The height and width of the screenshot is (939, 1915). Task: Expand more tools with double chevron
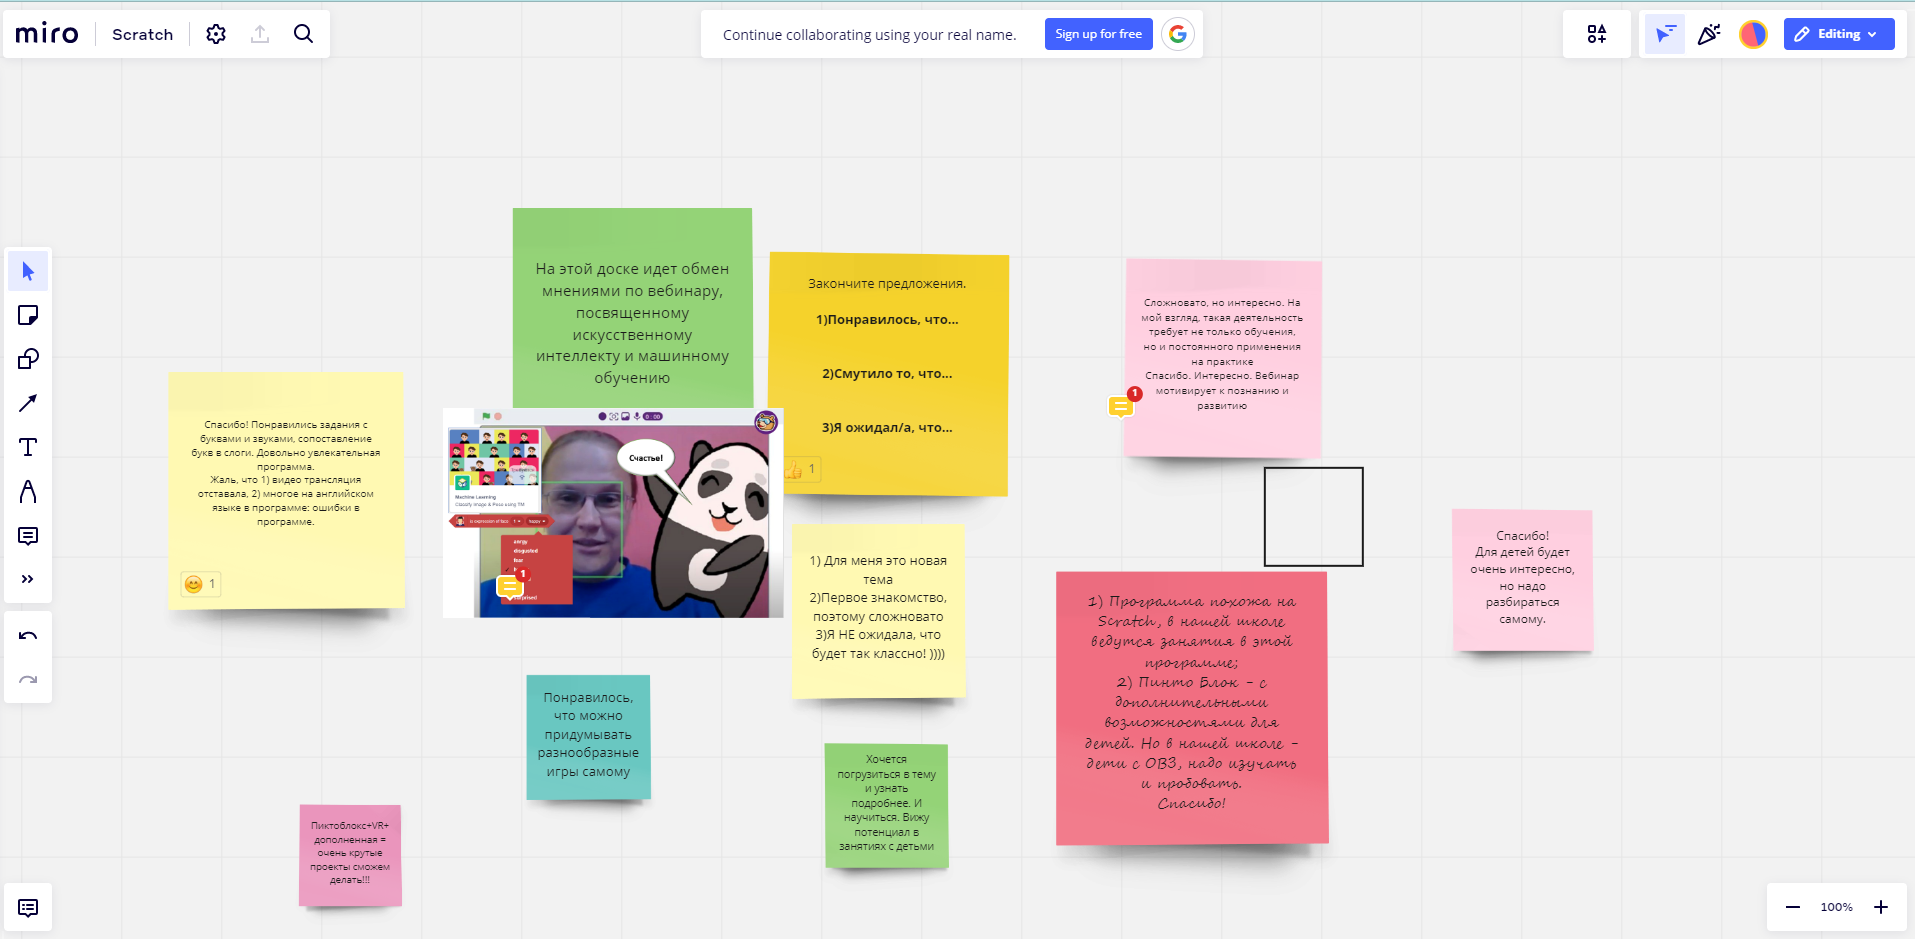(28, 579)
